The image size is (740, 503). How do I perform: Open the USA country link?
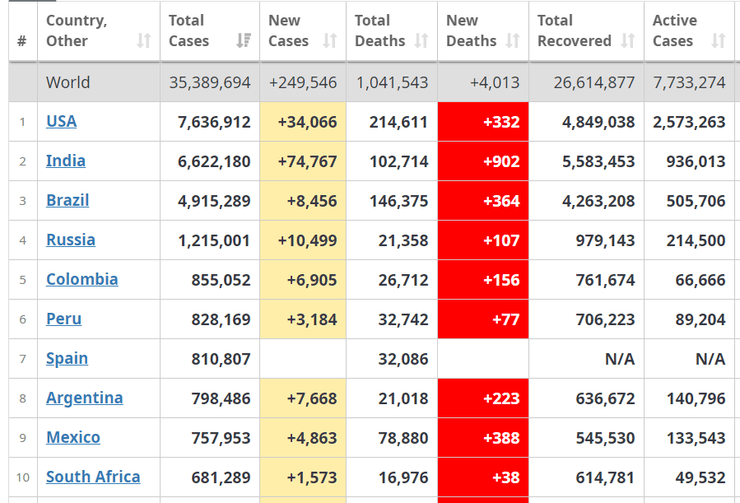pyautogui.click(x=61, y=121)
